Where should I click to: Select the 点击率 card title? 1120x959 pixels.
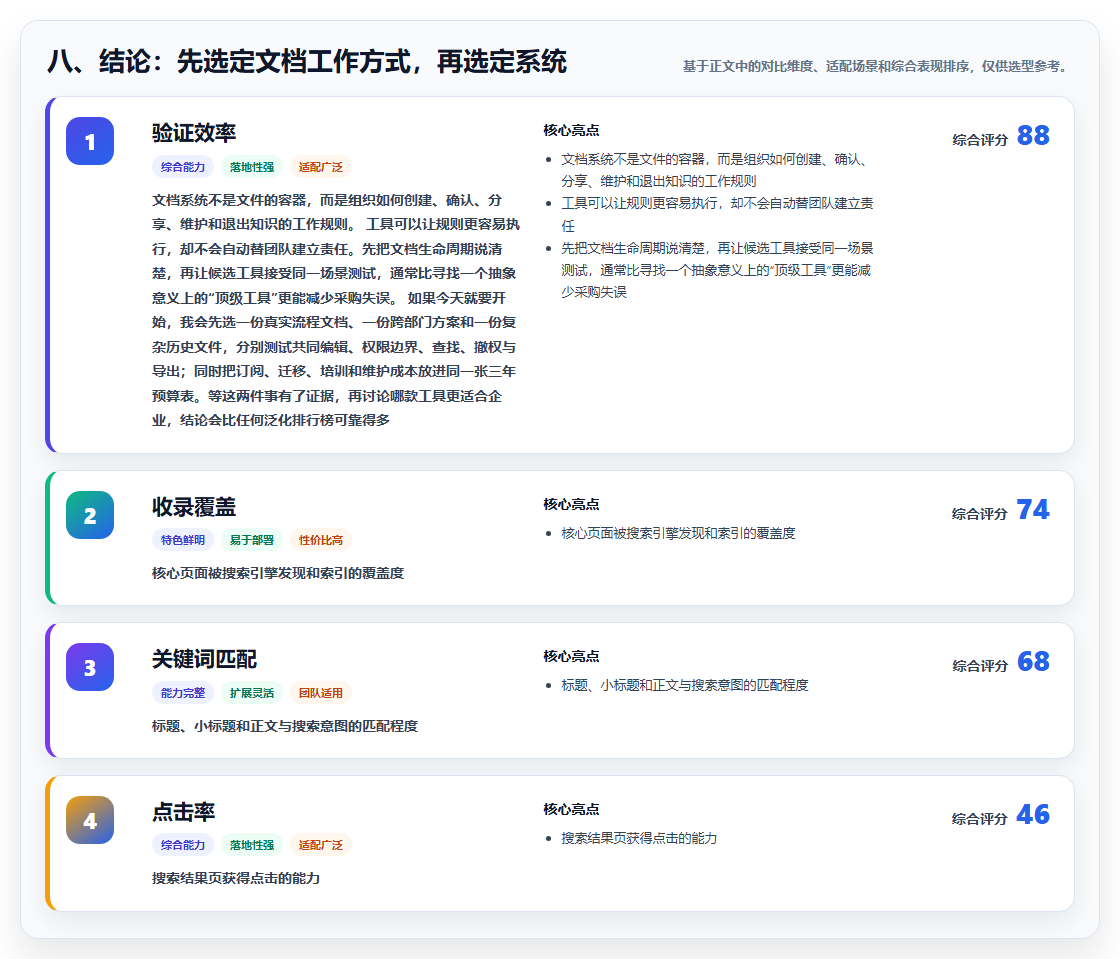pyautogui.click(x=184, y=812)
